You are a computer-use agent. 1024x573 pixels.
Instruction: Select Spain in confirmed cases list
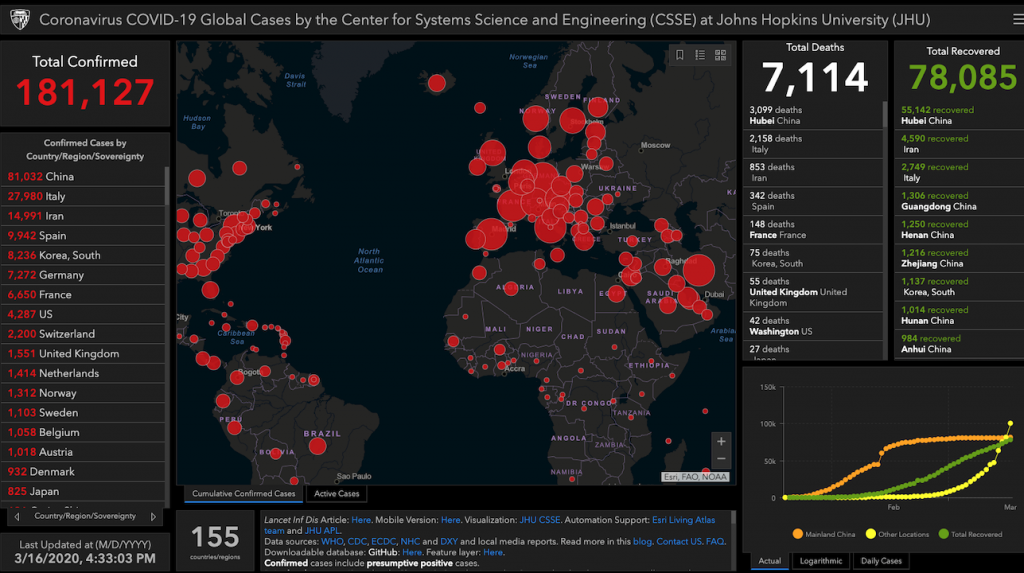83,235
